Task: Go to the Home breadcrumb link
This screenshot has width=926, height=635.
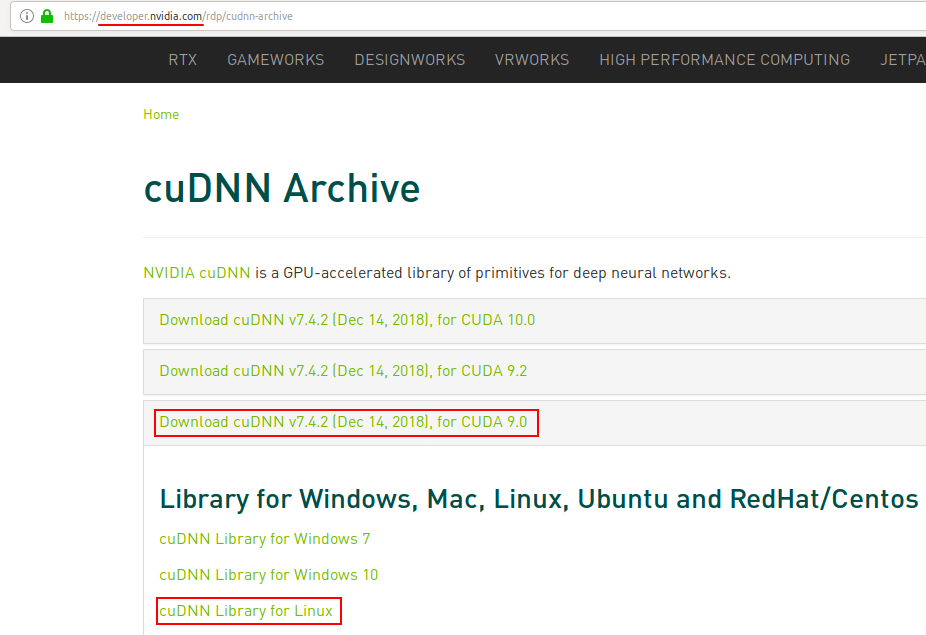Action: (161, 114)
